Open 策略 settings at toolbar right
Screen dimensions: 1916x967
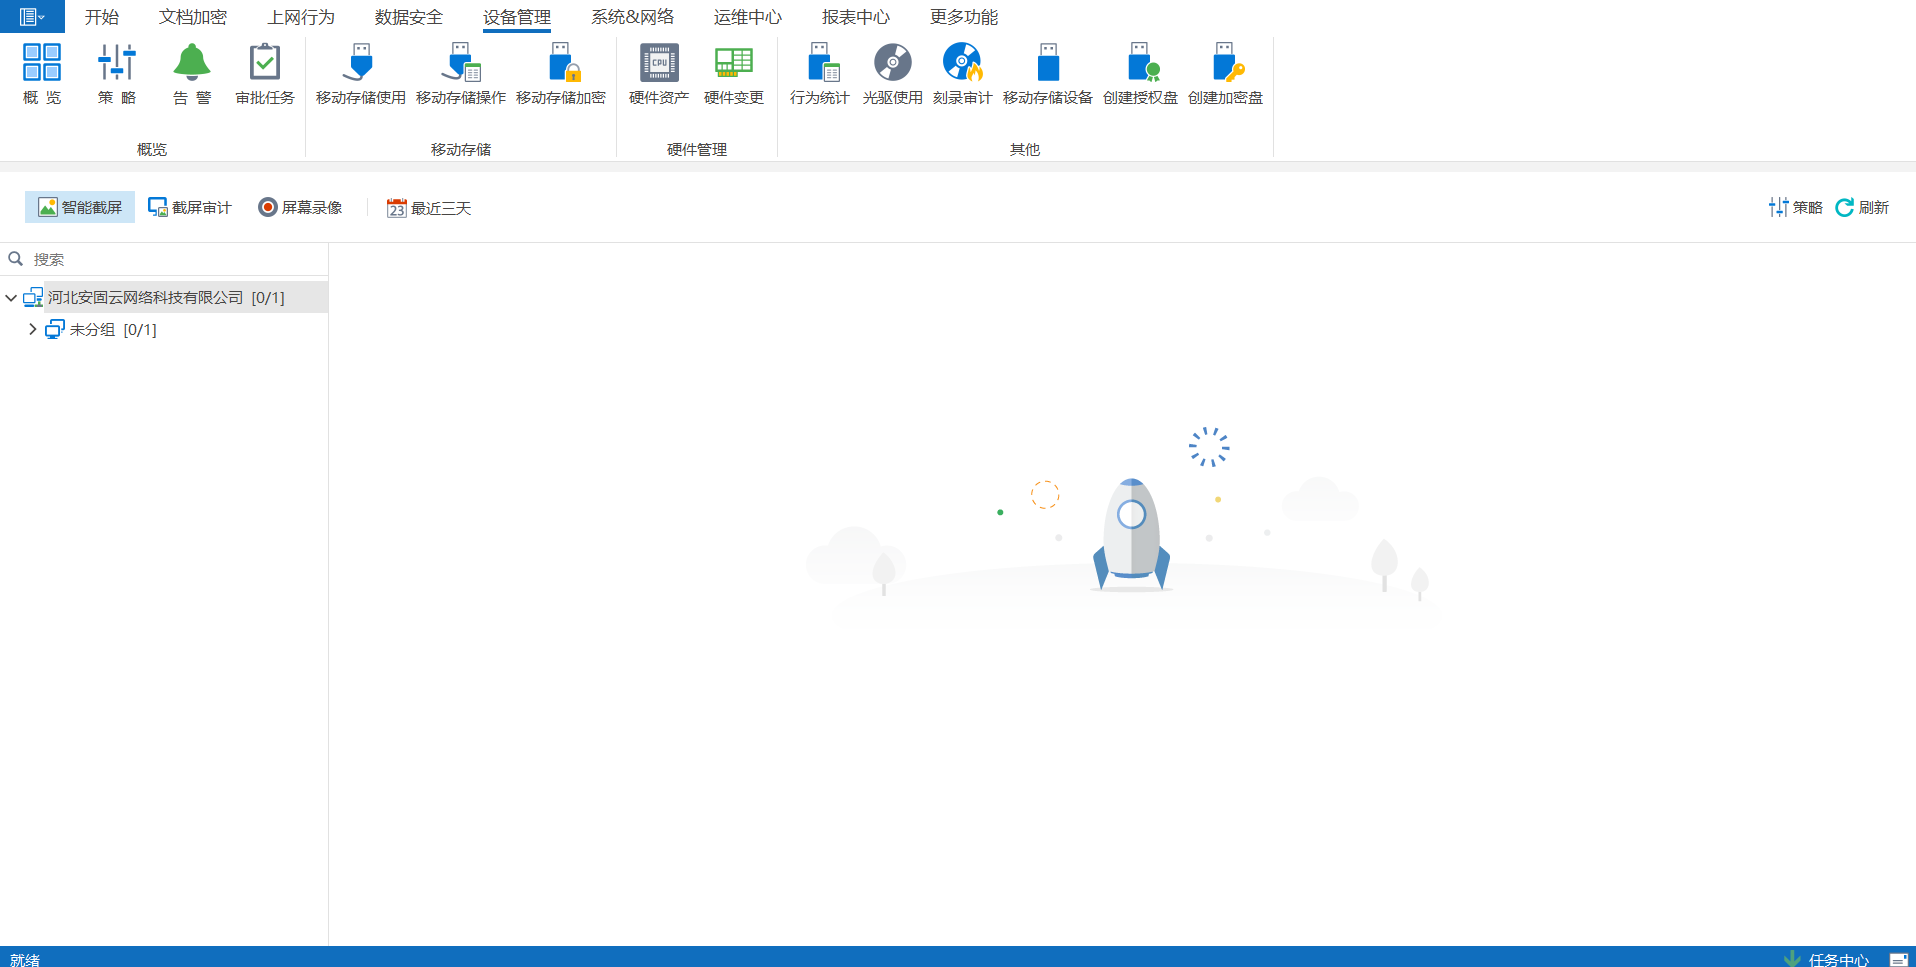[x=1796, y=207]
